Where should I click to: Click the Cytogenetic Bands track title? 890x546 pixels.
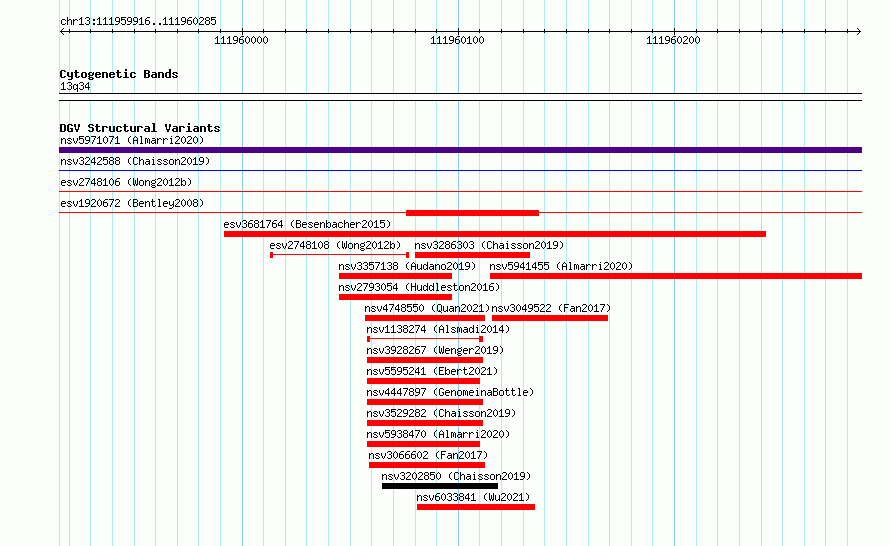coord(119,74)
